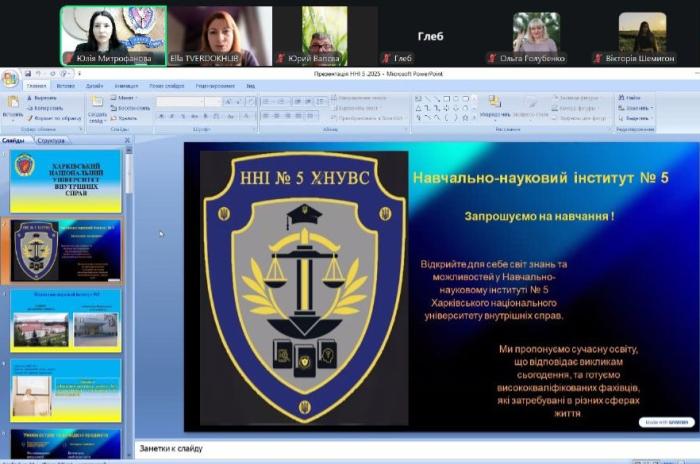Image resolution: width=700 pixels, height=464 pixels.
Task: Open the Анимация ribbon tab
Action: pos(126,86)
